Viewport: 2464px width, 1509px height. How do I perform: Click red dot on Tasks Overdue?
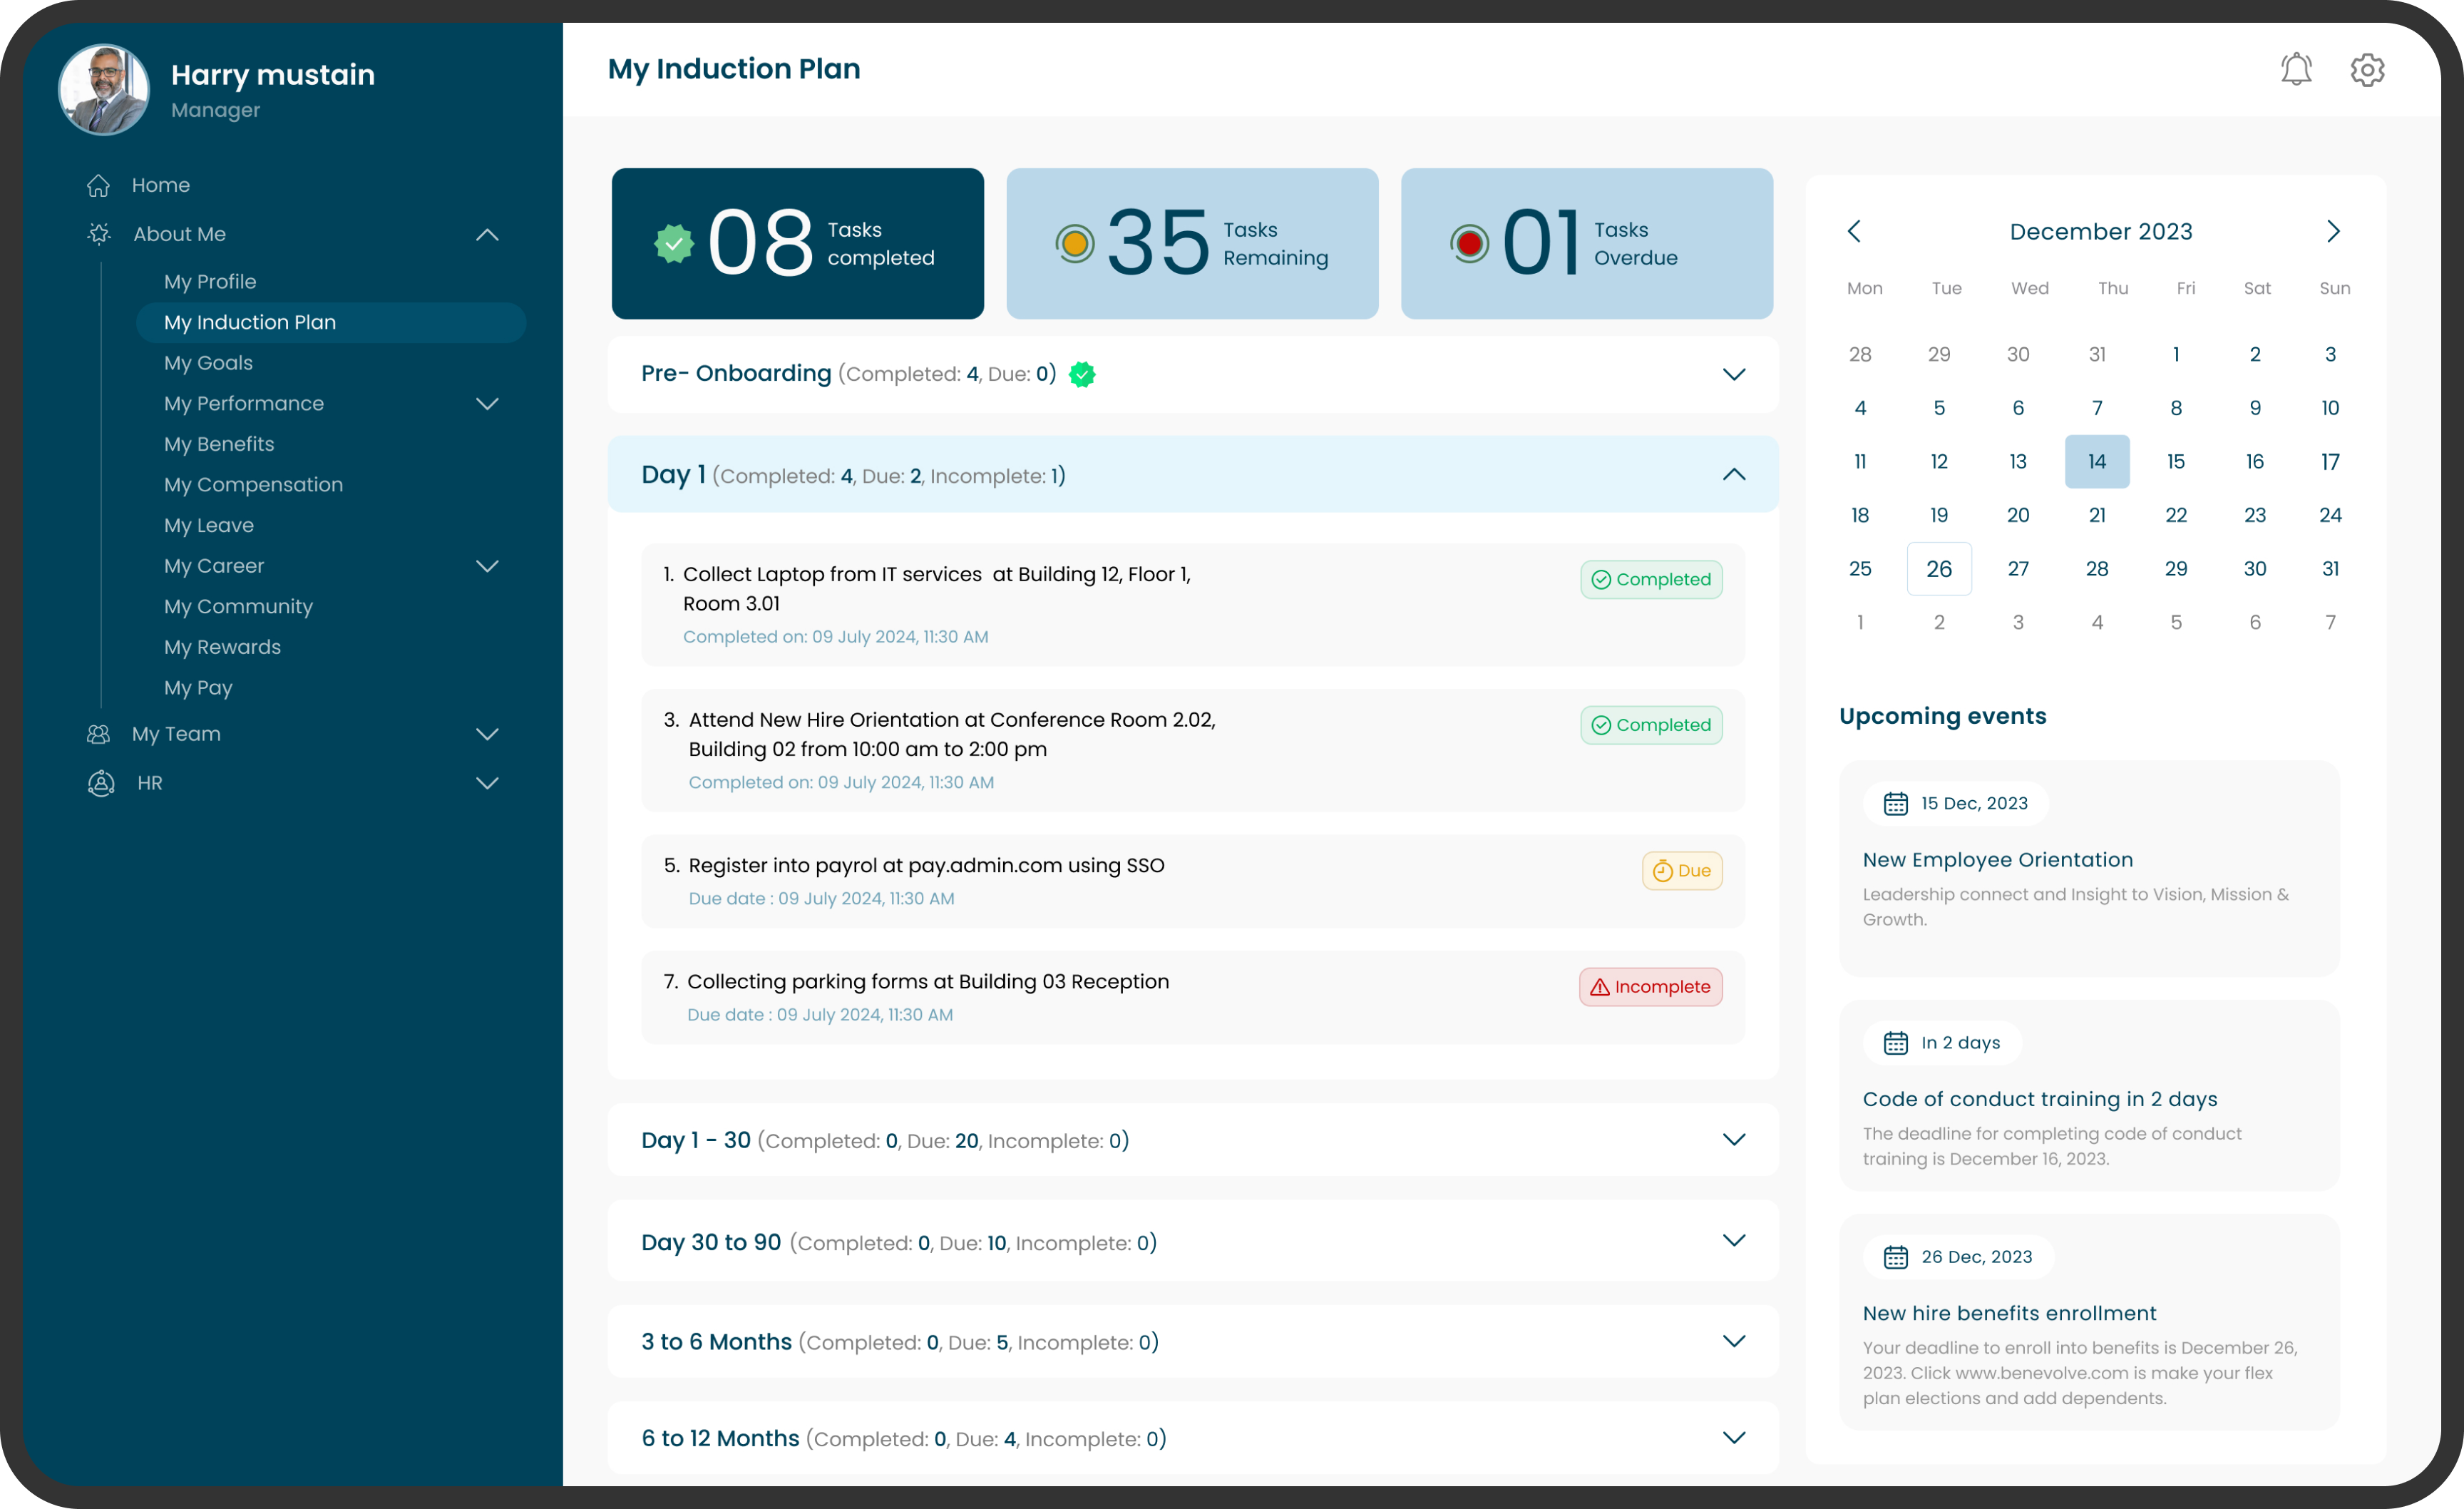1469,243
